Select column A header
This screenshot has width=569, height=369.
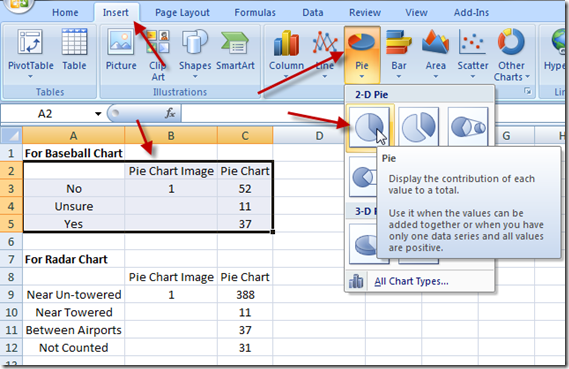click(x=74, y=136)
